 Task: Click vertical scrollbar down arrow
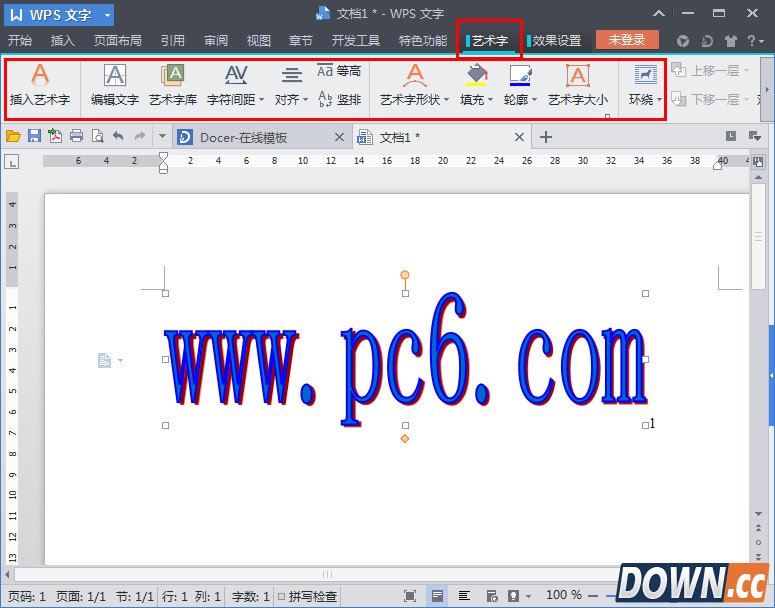tap(759, 515)
